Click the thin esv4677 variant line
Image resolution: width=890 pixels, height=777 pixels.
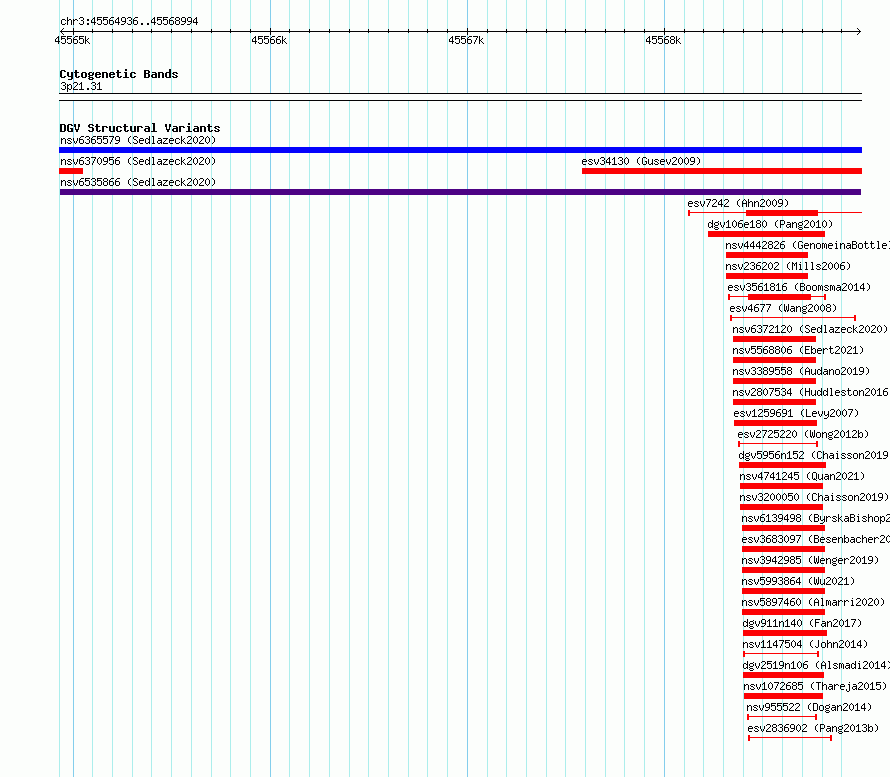tap(793, 318)
